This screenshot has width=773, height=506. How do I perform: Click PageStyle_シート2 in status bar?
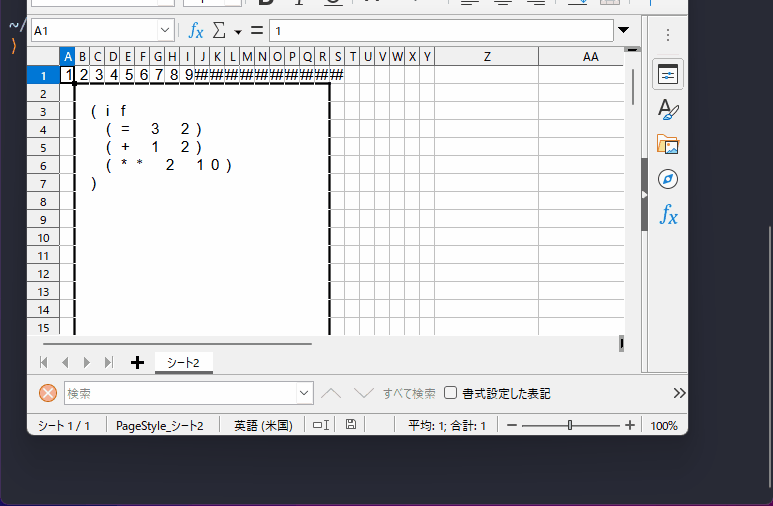[x=160, y=426]
